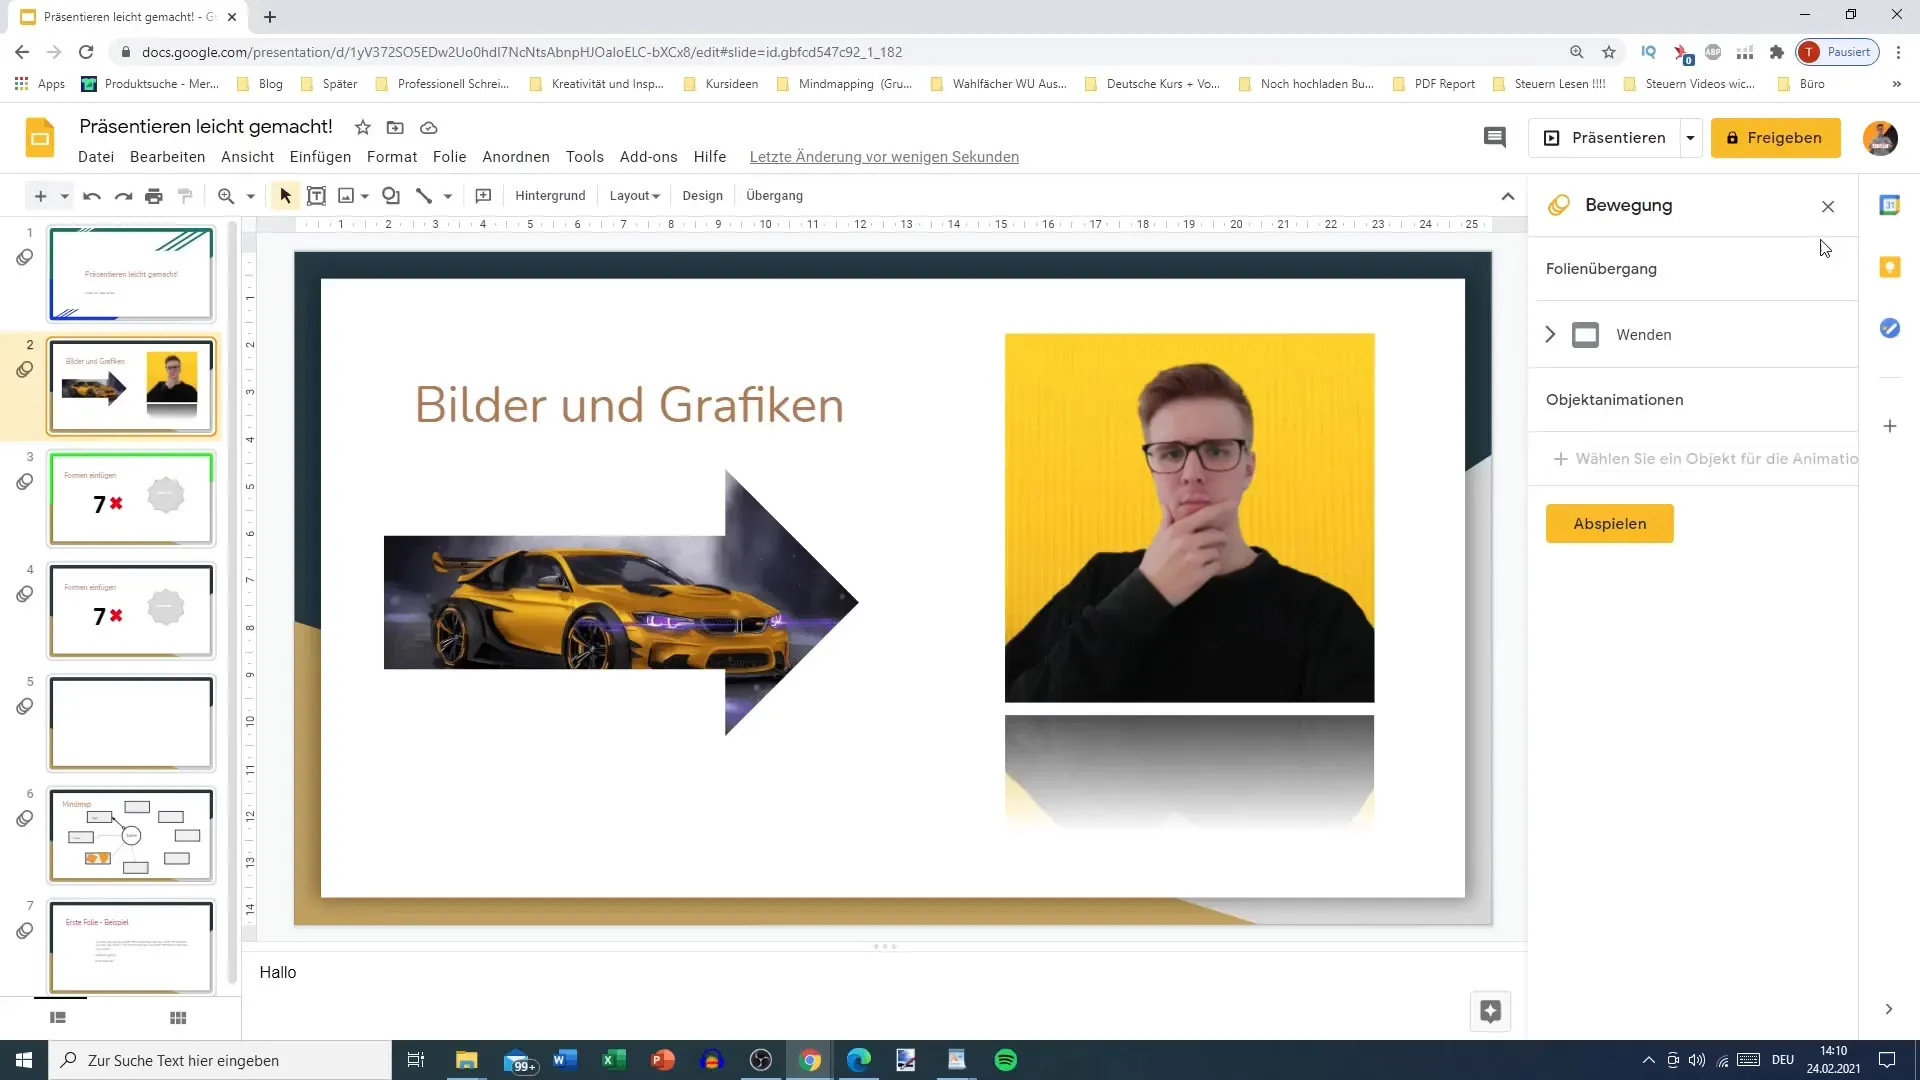Click the print icon
The image size is (1920, 1080).
[154, 196]
